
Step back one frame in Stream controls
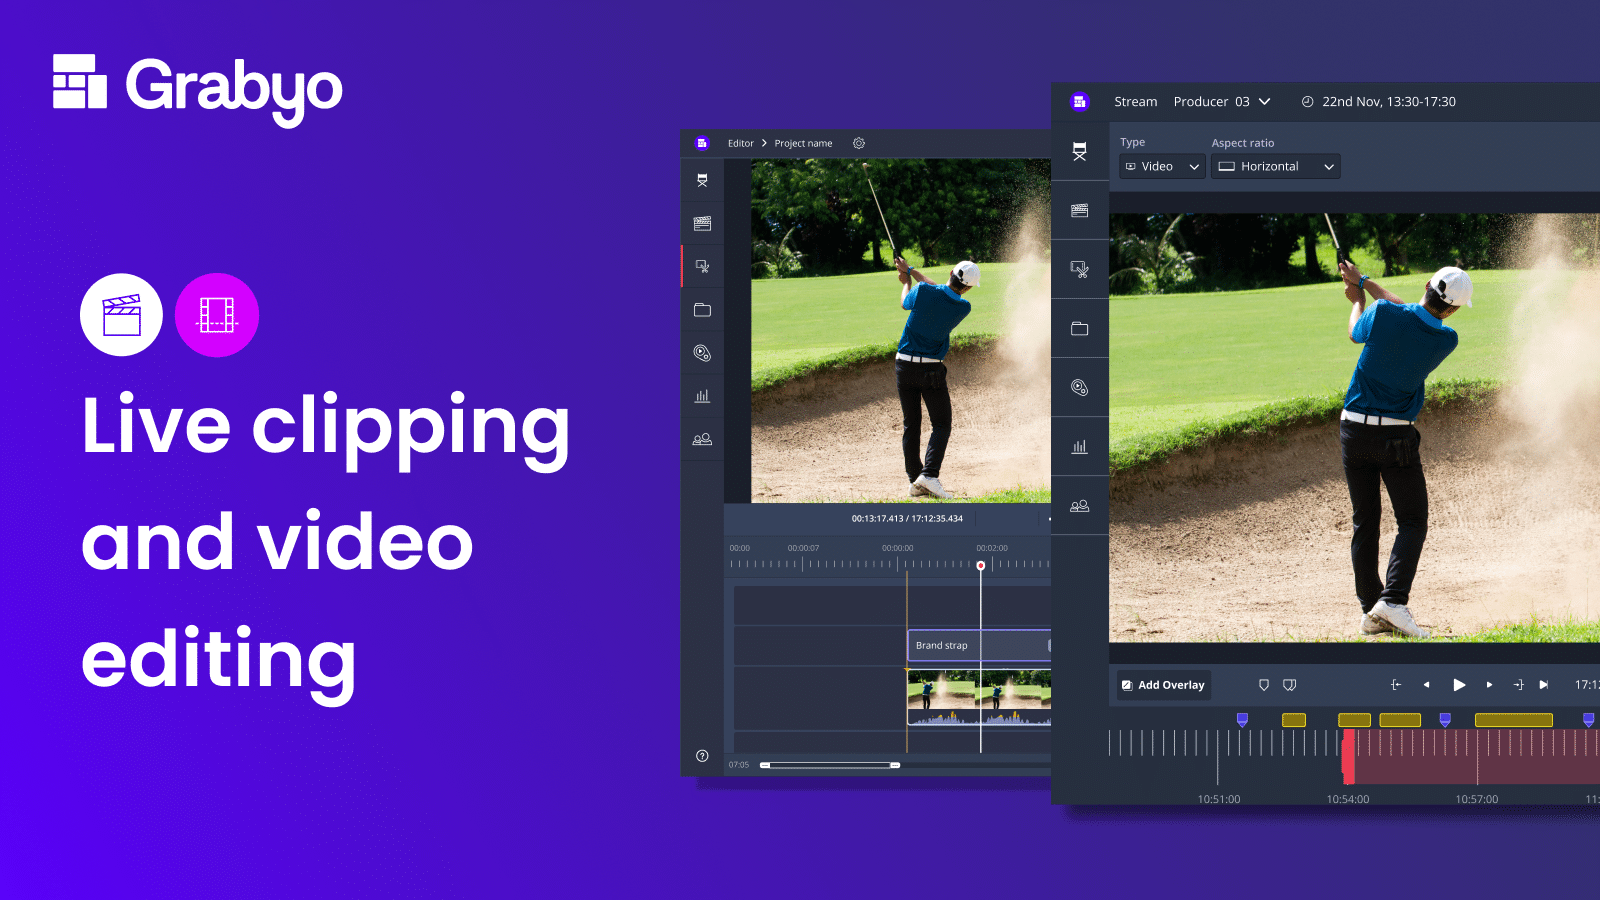point(1427,685)
